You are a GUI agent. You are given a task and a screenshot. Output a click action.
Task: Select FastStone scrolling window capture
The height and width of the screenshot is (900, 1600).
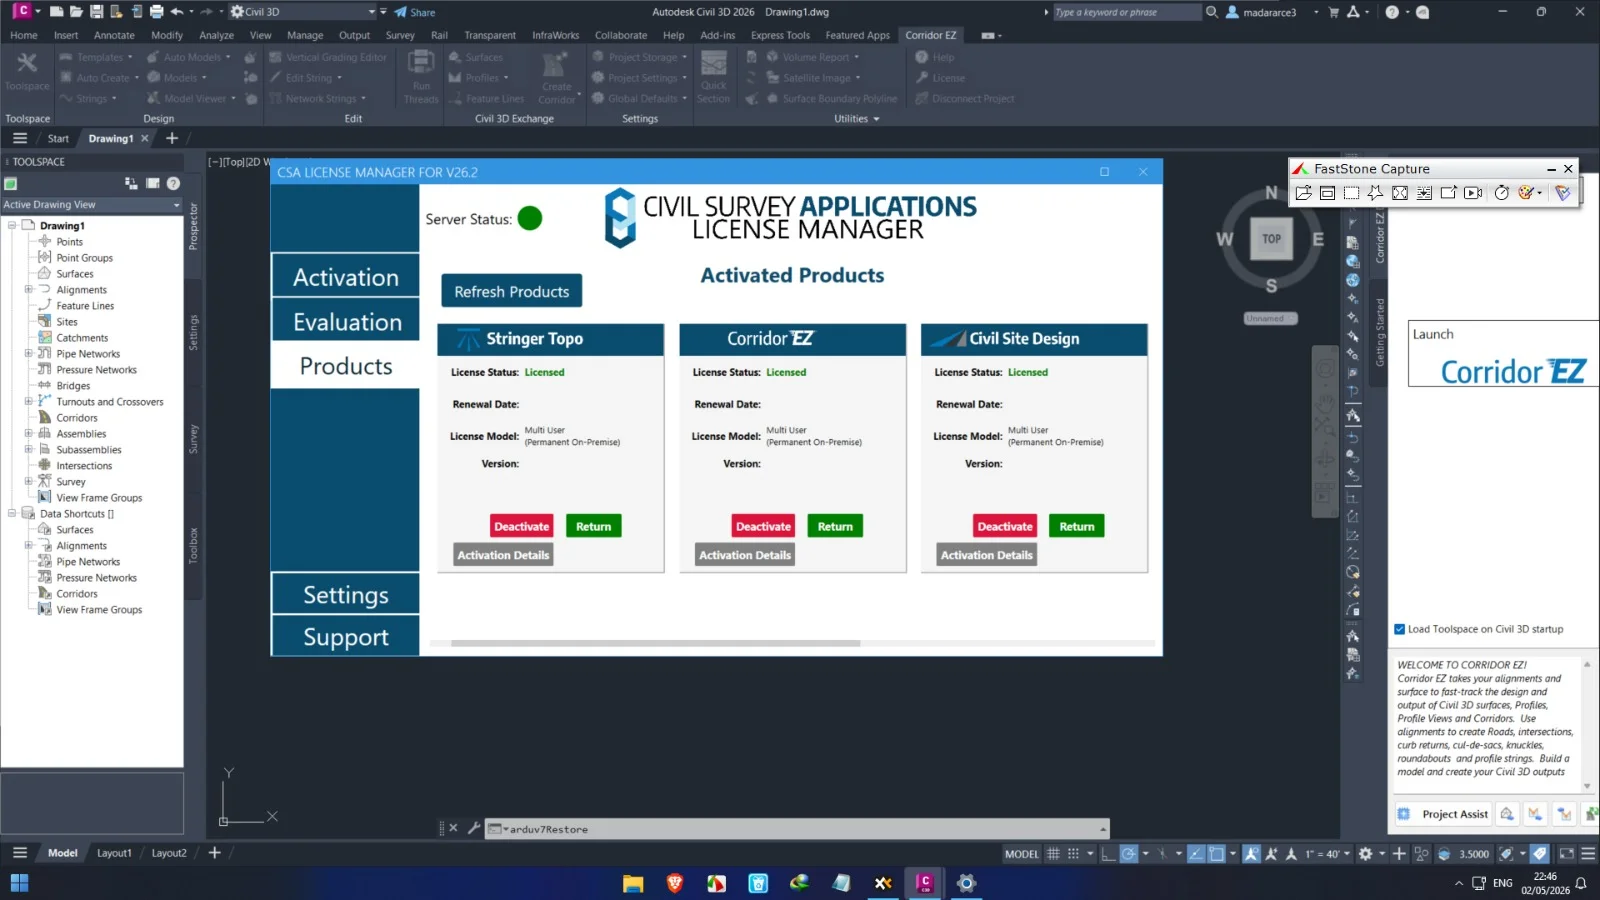click(1424, 193)
